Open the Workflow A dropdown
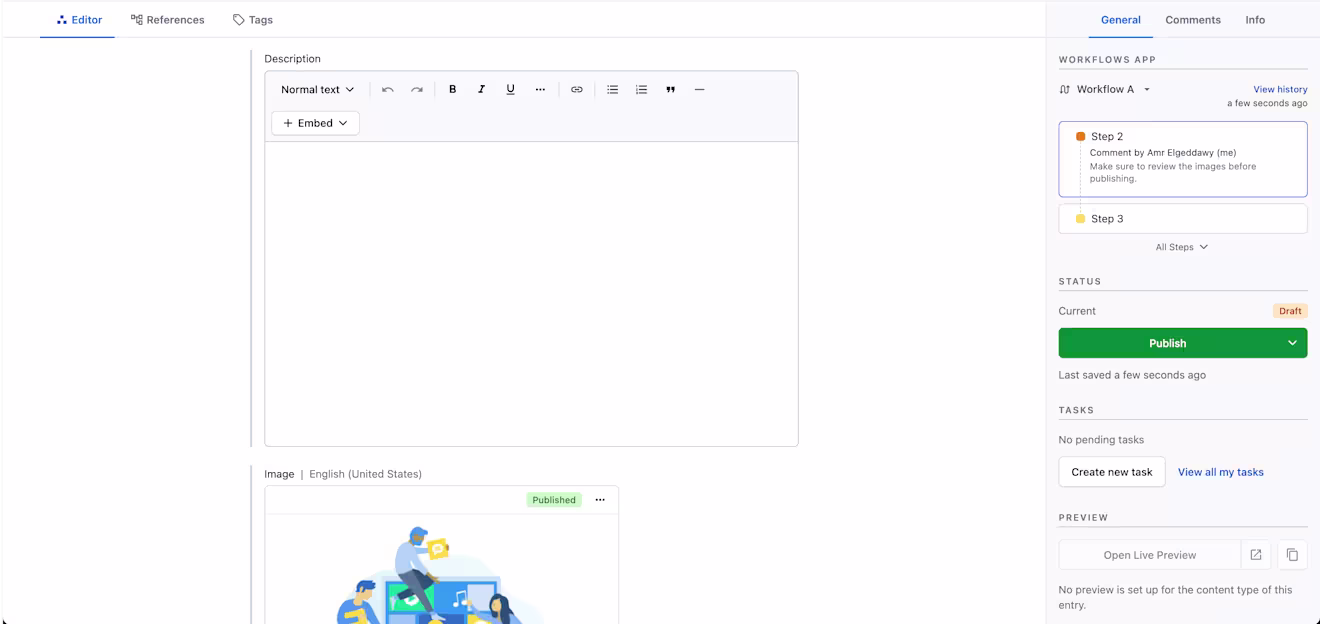Screen dimensions: 1320x624 pos(1104,89)
